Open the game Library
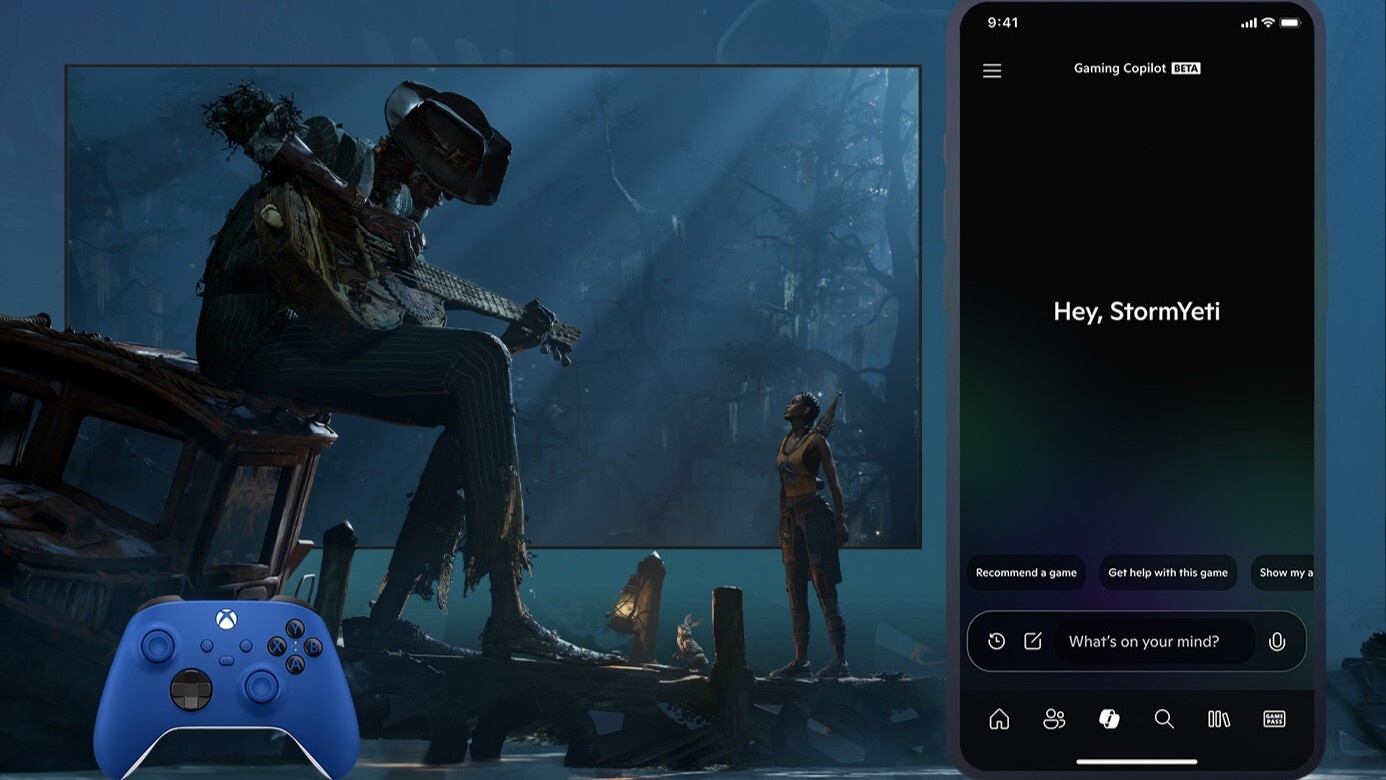Viewport: 1386px width, 780px height. 1218,719
